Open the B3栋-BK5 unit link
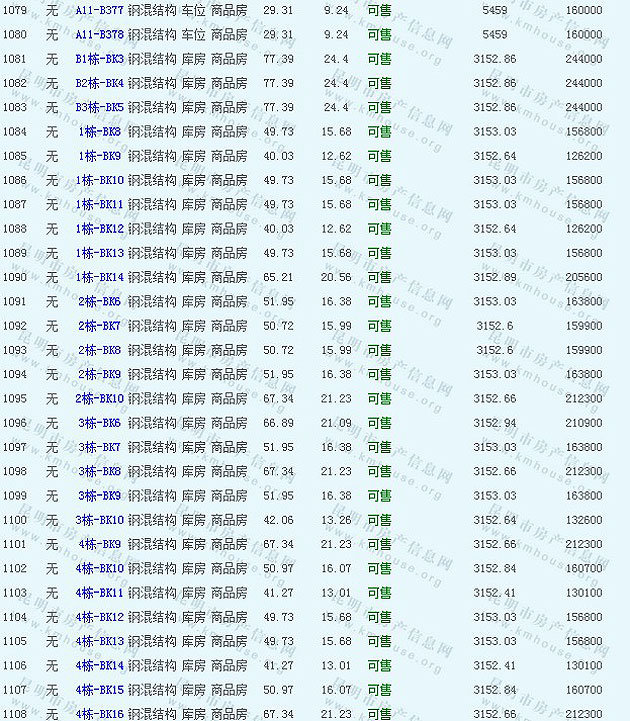This screenshot has height=721, width=630. tap(100, 107)
